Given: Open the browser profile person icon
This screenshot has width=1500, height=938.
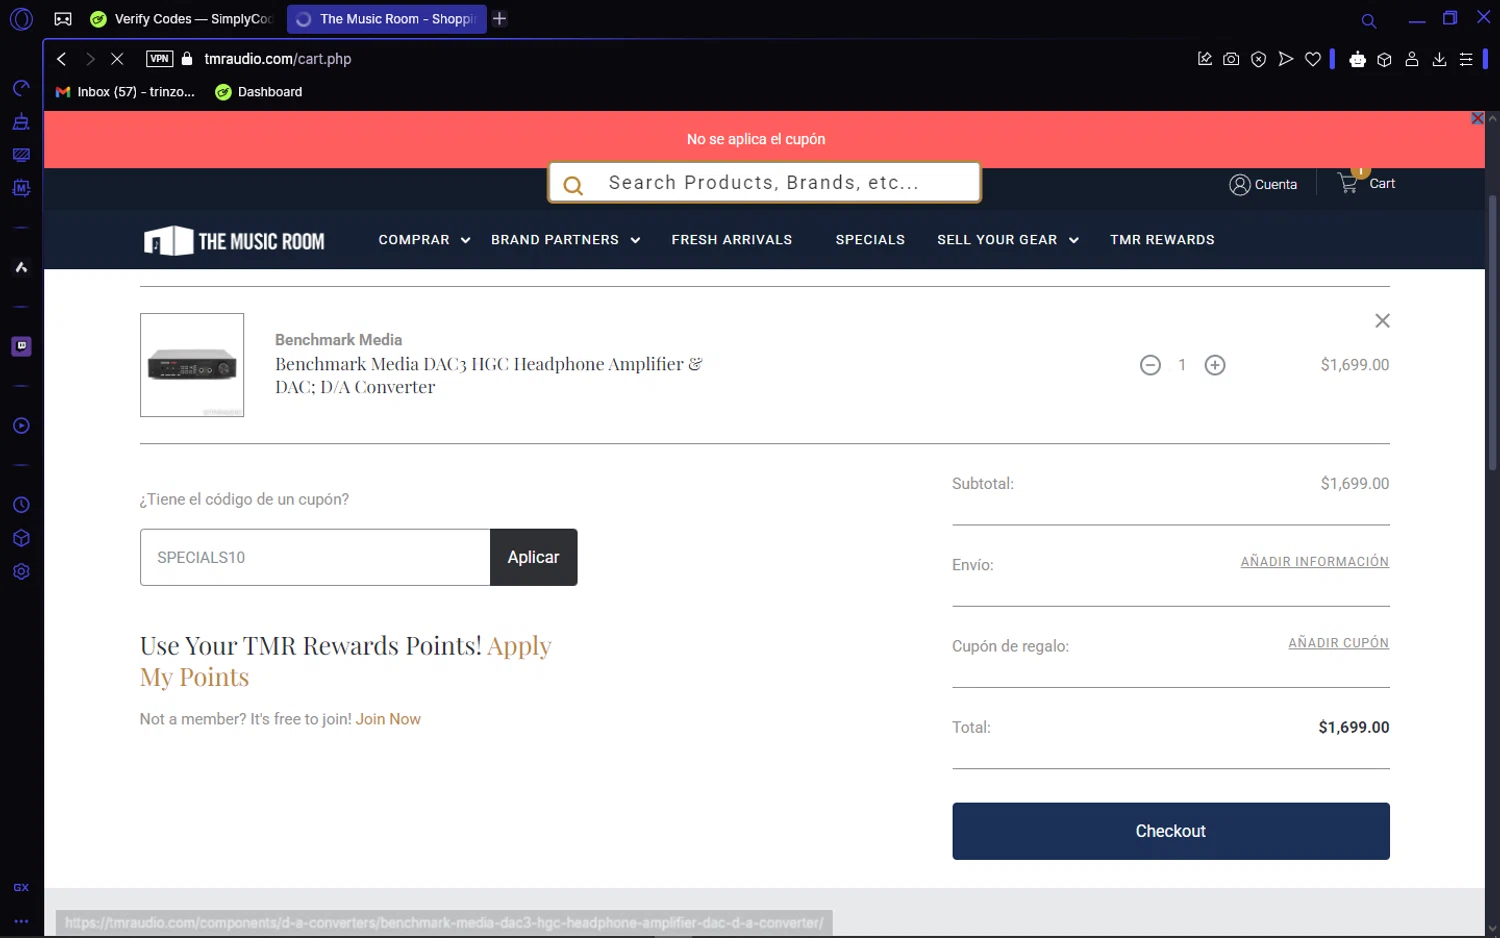Looking at the screenshot, I should (1412, 59).
